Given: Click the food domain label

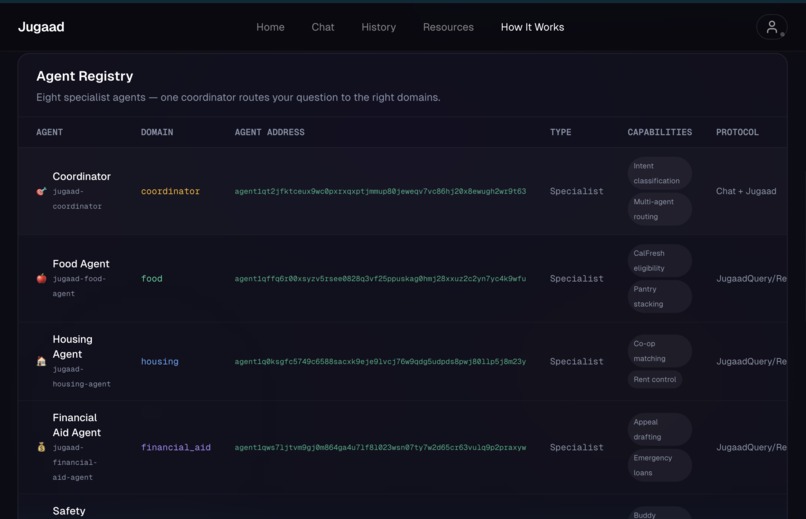Looking at the screenshot, I should (152, 279).
